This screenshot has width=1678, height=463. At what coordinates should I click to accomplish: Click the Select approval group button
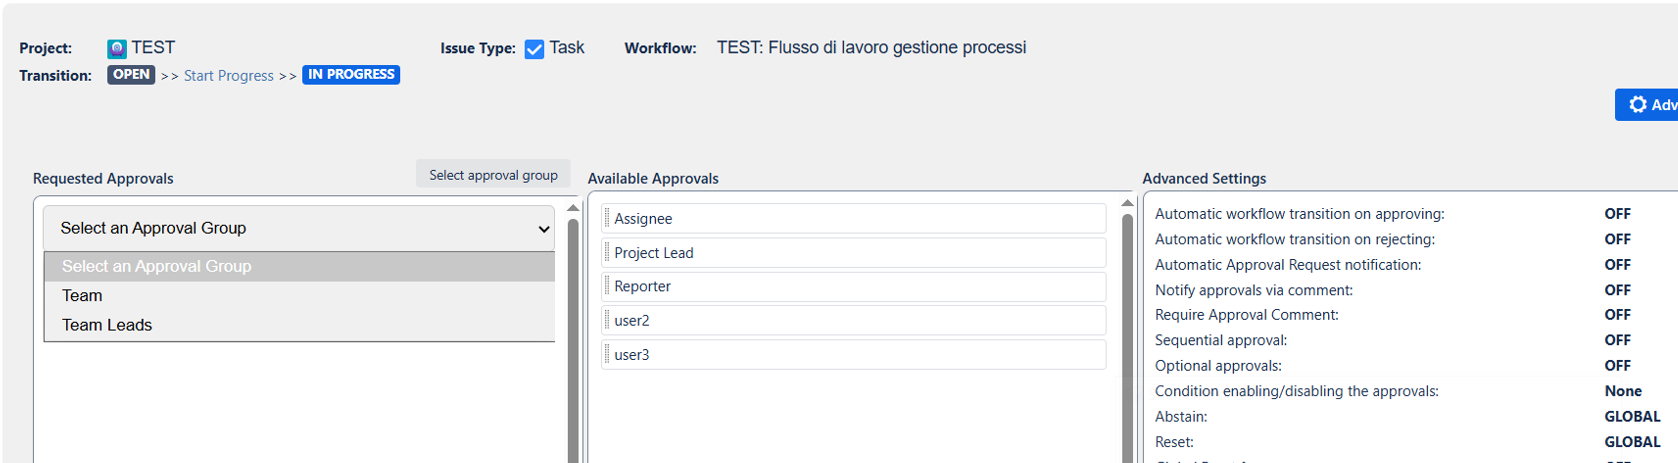493,175
